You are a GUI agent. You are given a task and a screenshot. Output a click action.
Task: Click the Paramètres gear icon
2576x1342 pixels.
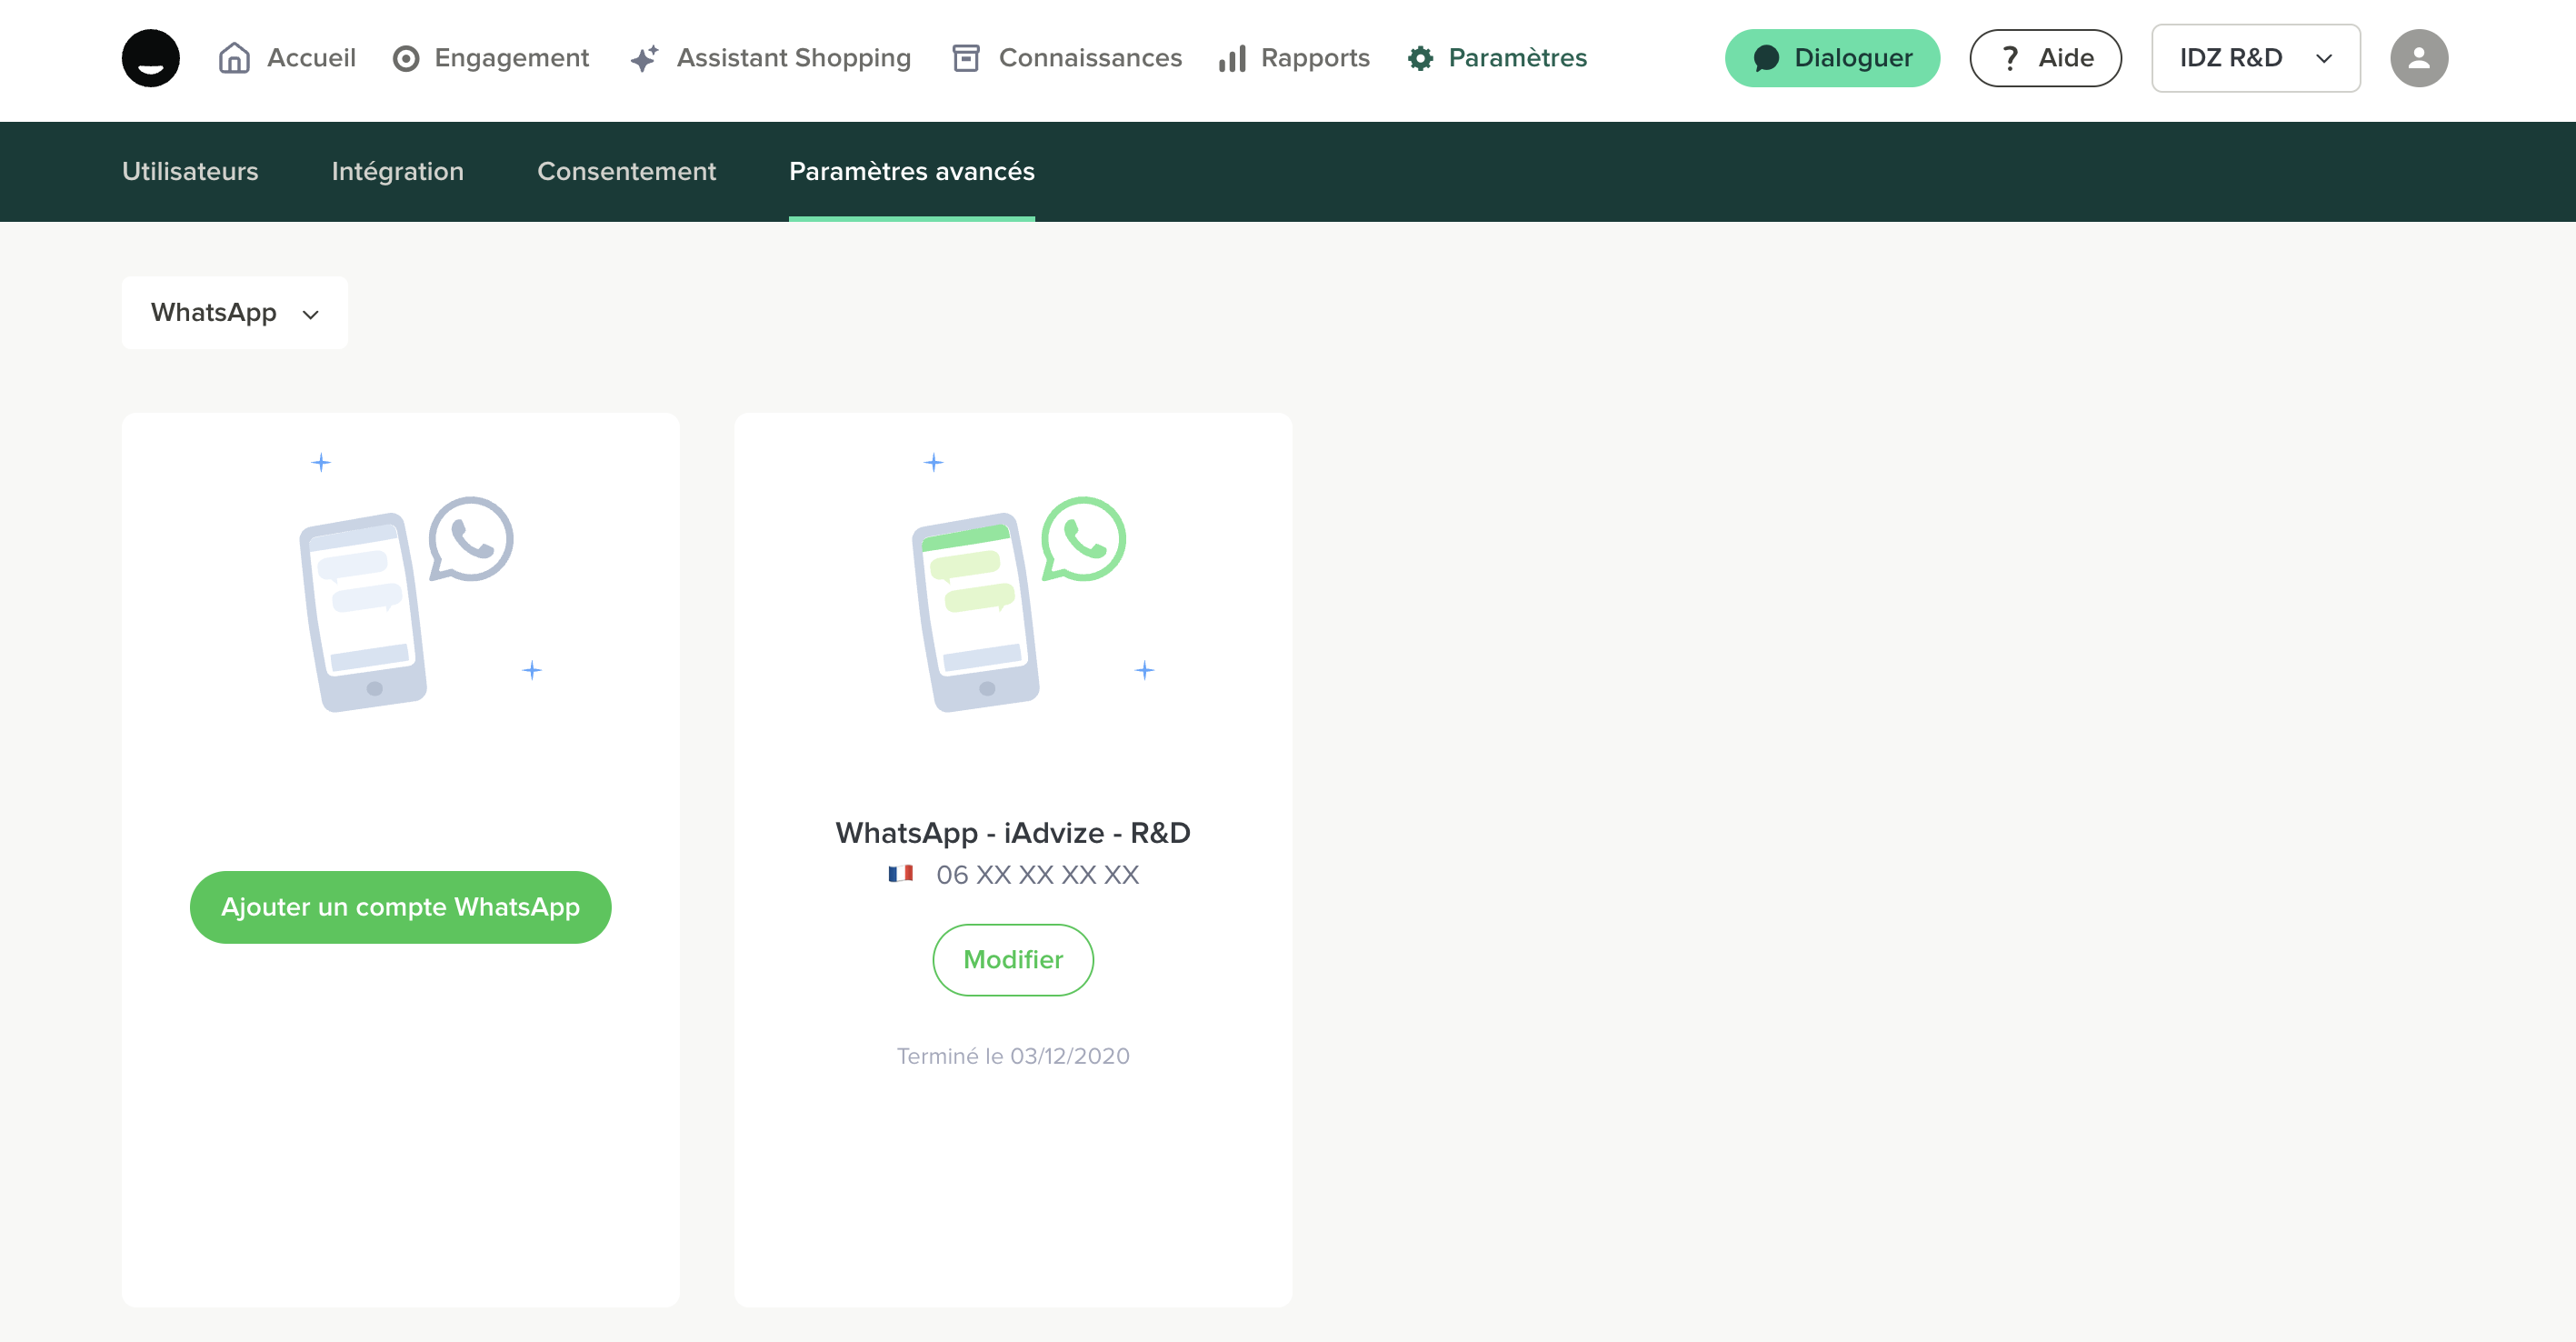coord(1420,58)
